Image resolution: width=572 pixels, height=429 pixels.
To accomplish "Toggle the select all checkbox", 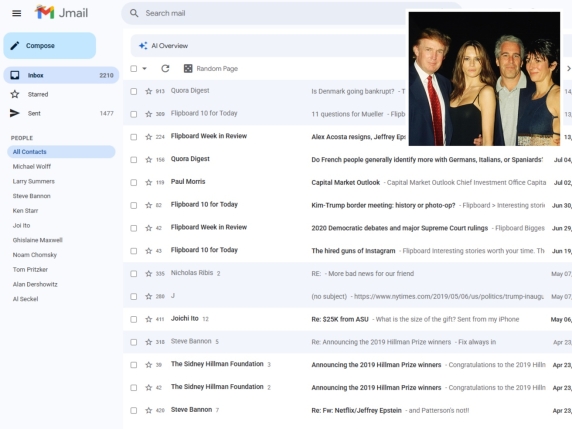I will coord(134,69).
